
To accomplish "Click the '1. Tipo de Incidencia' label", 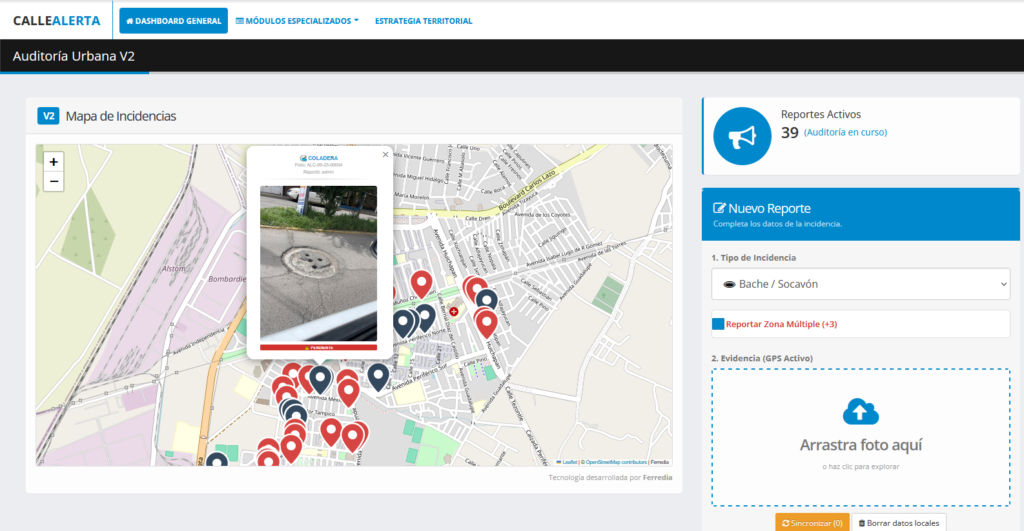I will coord(754,257).
